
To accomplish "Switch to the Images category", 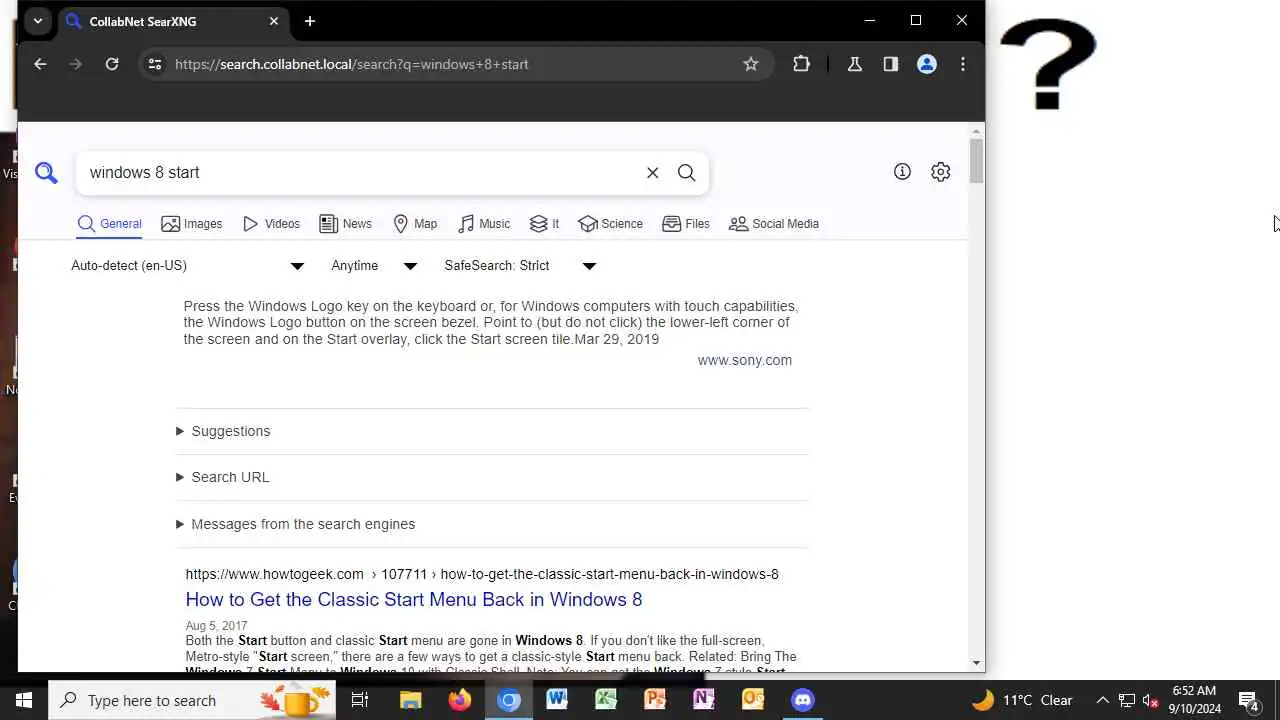I will pyautogui.click(x=192, y=224).
